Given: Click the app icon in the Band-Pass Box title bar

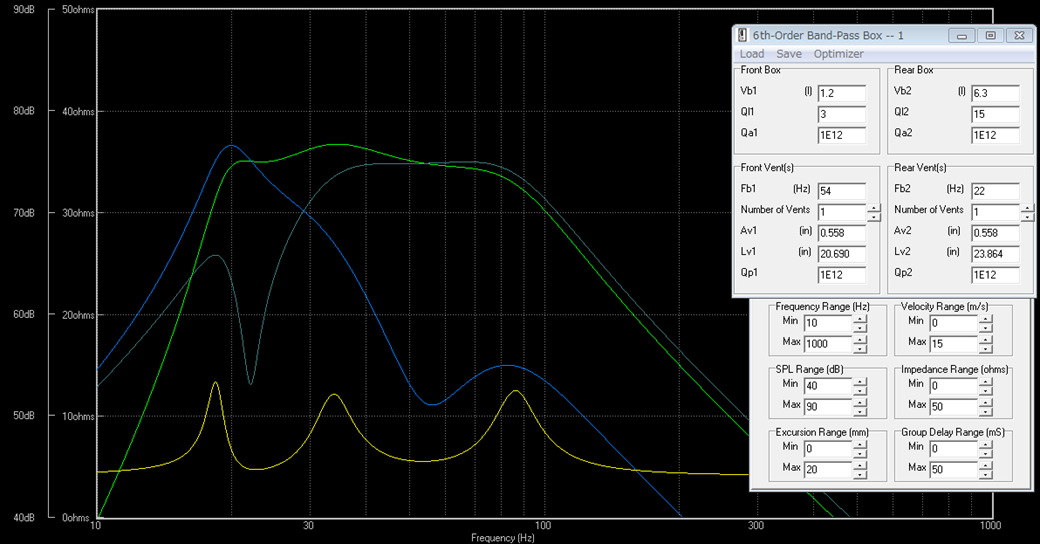Looking at the screenshot, I should click(743, 35).
